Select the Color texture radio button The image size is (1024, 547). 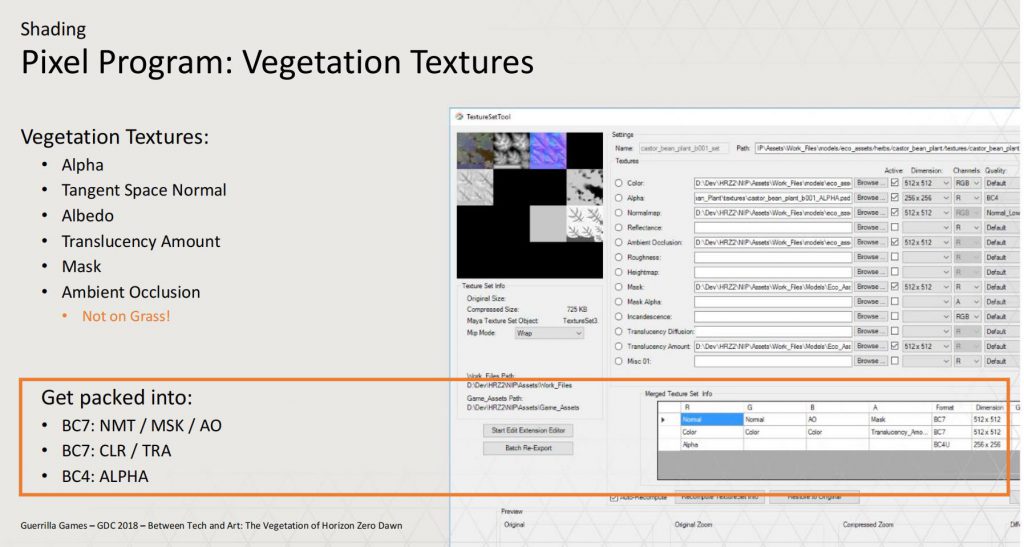click(620, 183)
